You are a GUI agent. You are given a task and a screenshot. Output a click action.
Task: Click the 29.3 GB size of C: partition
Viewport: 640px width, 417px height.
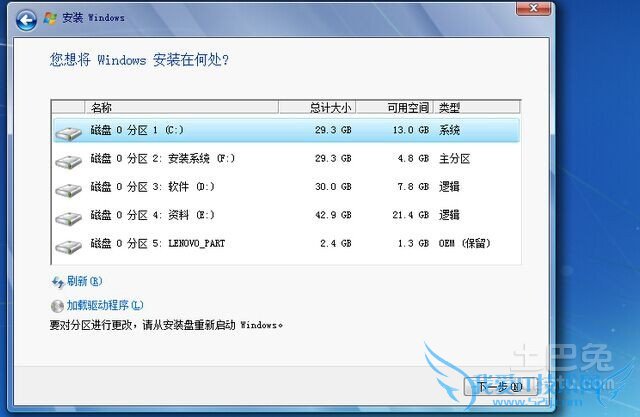333,130
